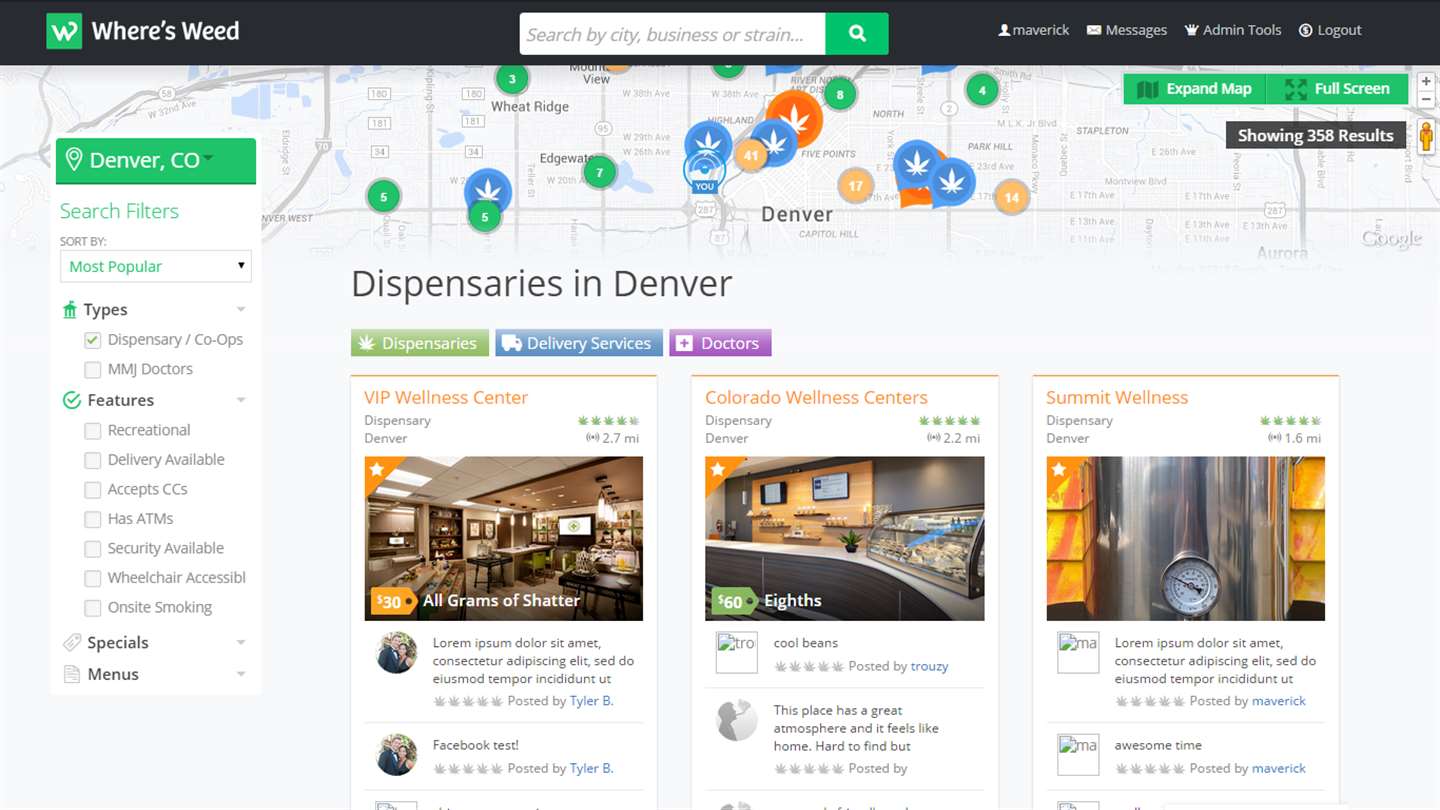Enable Delivery Available filter
The height and width of the screenshot is (810, 1440).
[93, 460]
